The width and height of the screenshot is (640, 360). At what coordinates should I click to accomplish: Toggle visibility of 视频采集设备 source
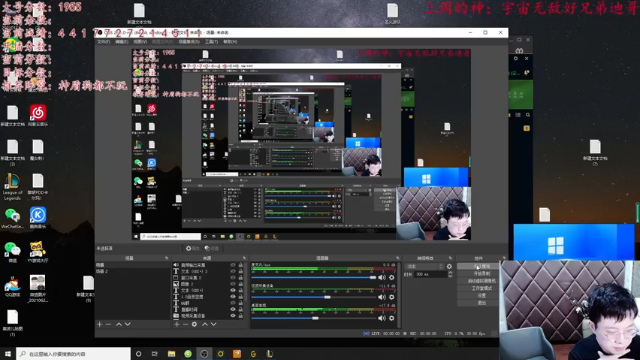[233, 316]
